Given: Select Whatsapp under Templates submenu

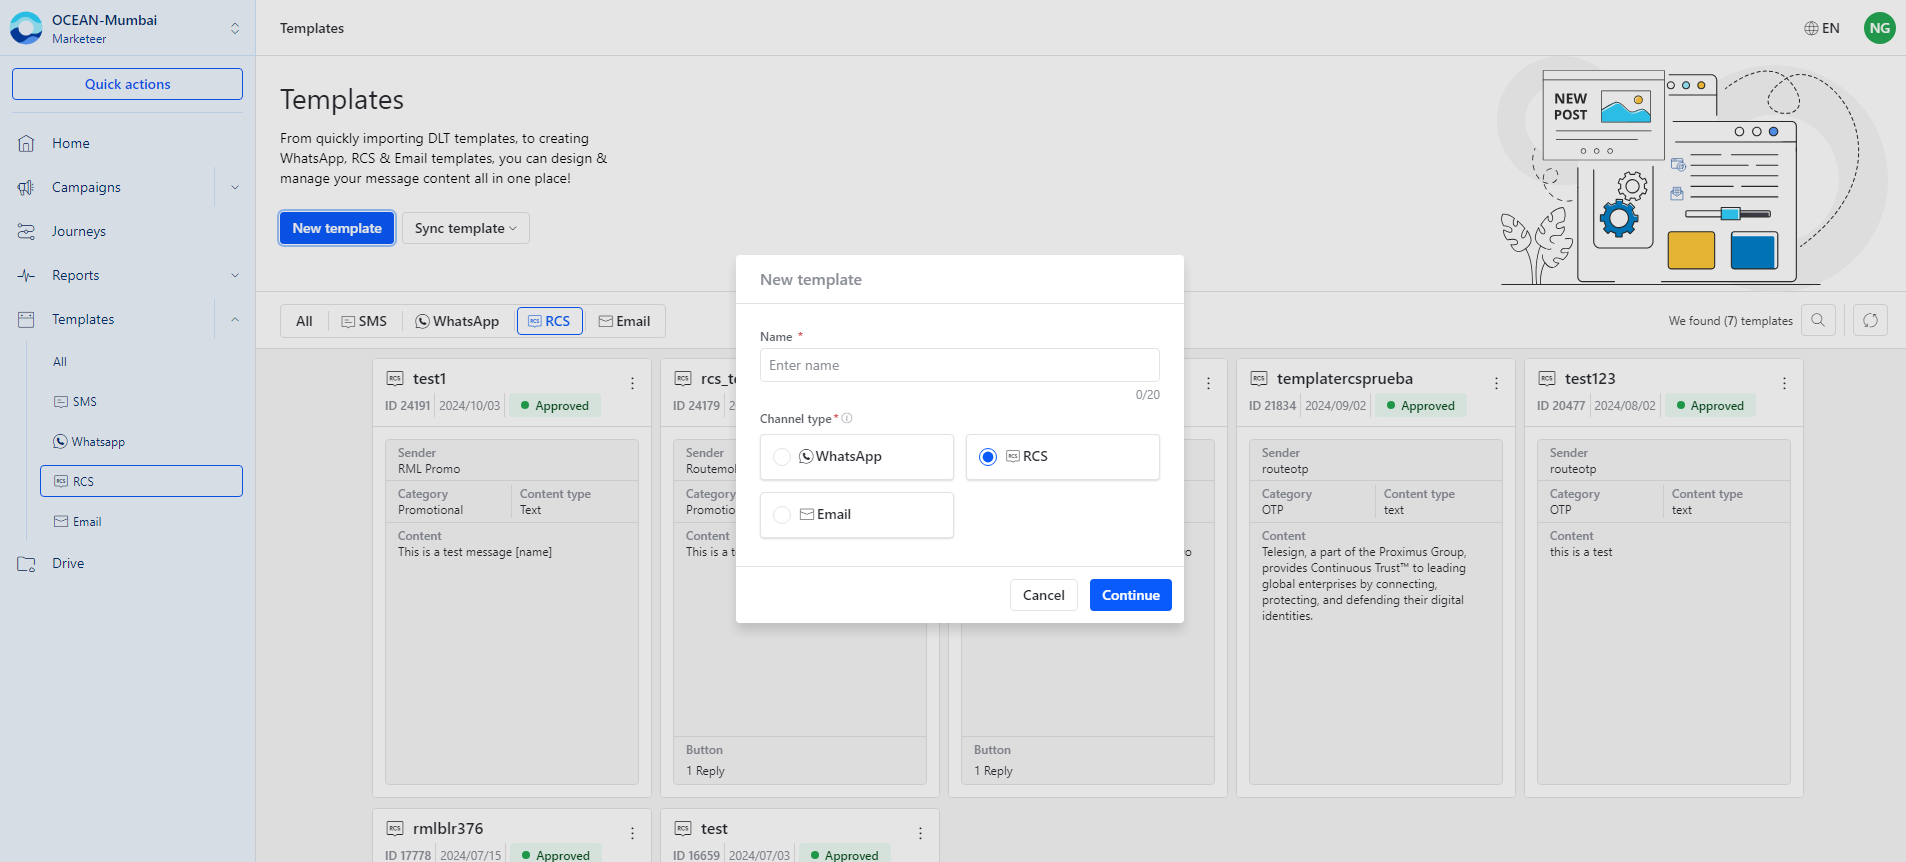Looking at the screenshot, I should (x=89, y=442).
